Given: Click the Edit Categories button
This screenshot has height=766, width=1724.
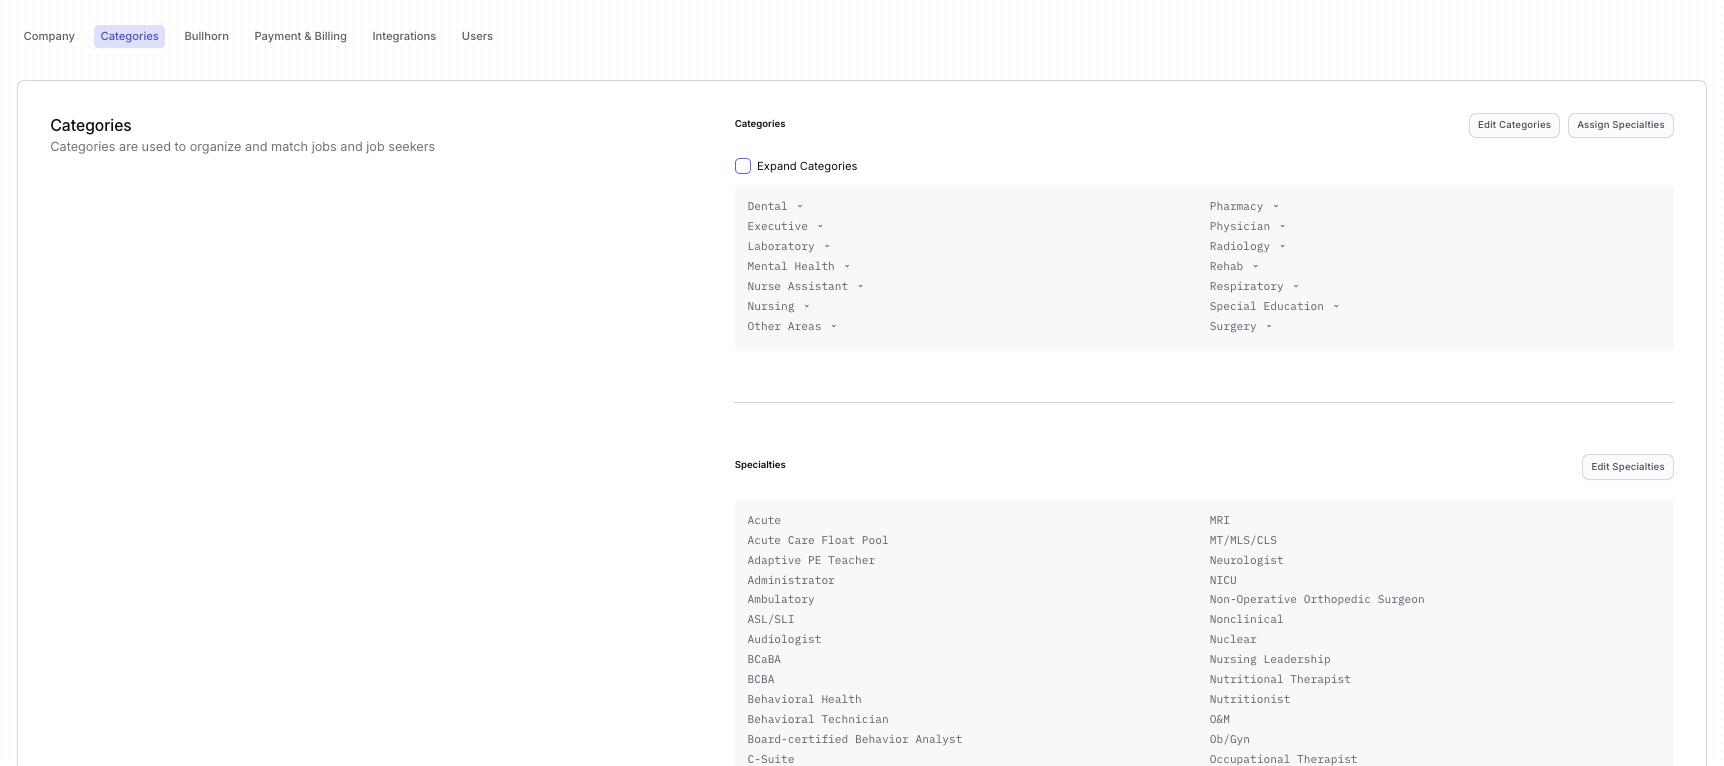Looking at the screenshot, I should [1513, 125].
